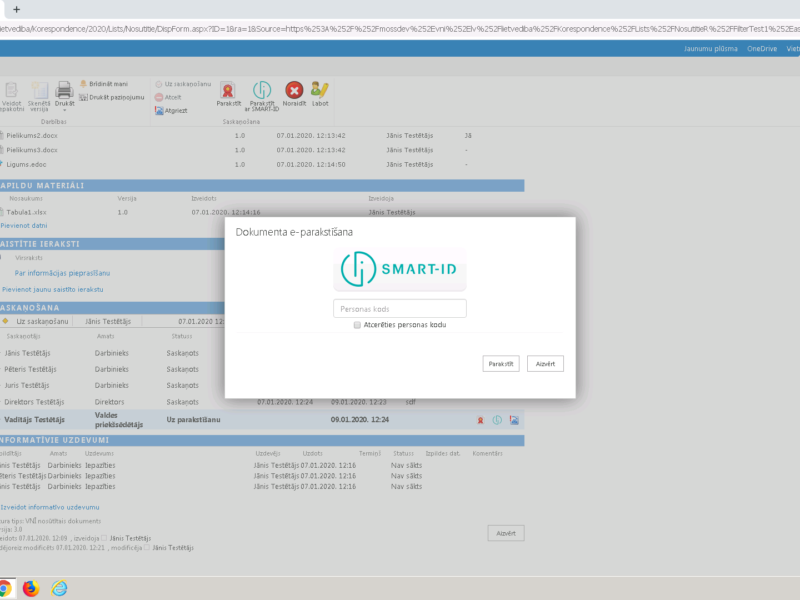Click the yellow diamond Uz saskaņošanu status icon
The height and width of the screenshot is (600, 800).
tap(5, 321)
